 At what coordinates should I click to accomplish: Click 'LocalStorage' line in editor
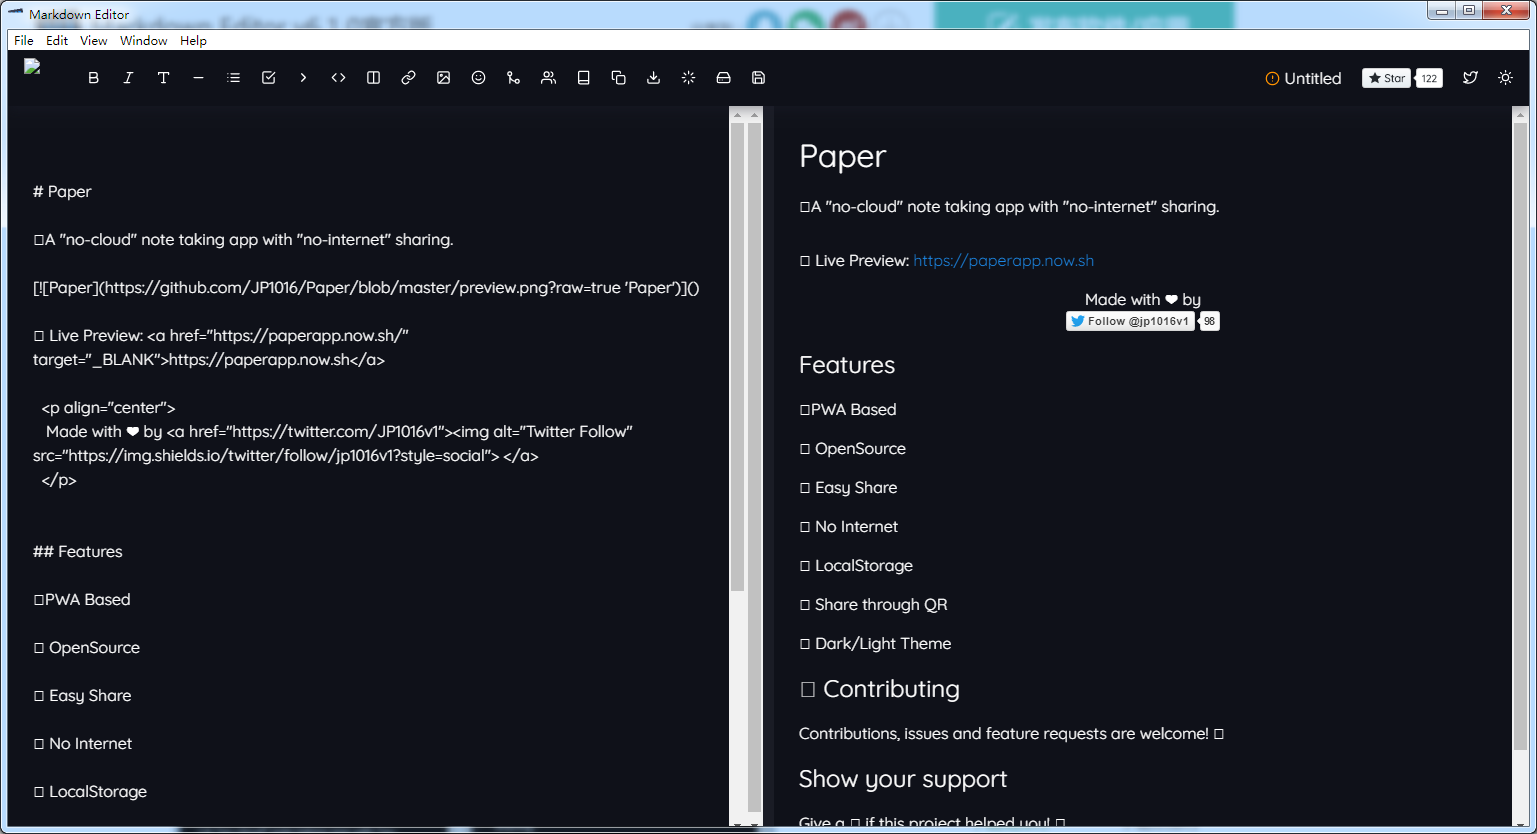click(90, 792)
